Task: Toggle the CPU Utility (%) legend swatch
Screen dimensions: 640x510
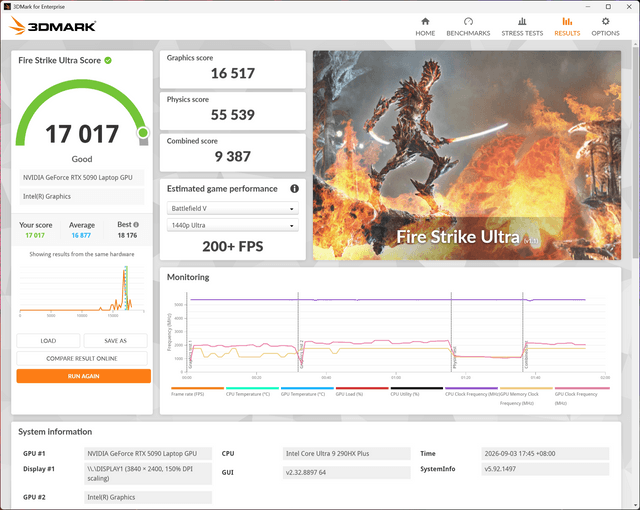Action: point(416,388)
